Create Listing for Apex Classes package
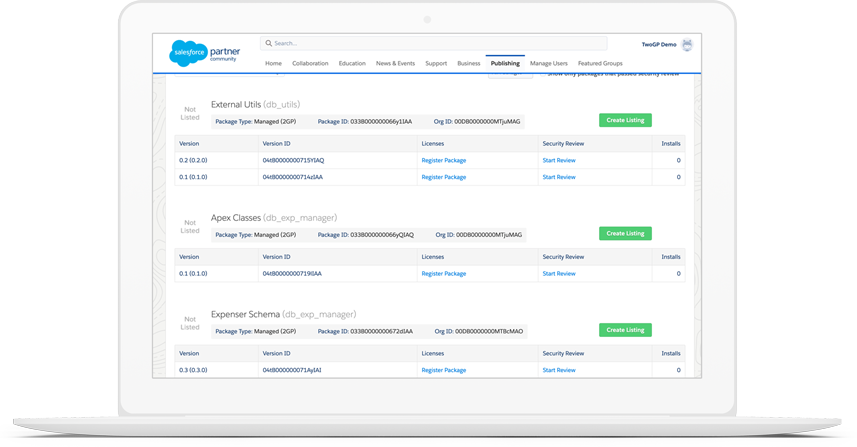Image resolution: width=857 pixels, height=447 pixels. [625, 233]
